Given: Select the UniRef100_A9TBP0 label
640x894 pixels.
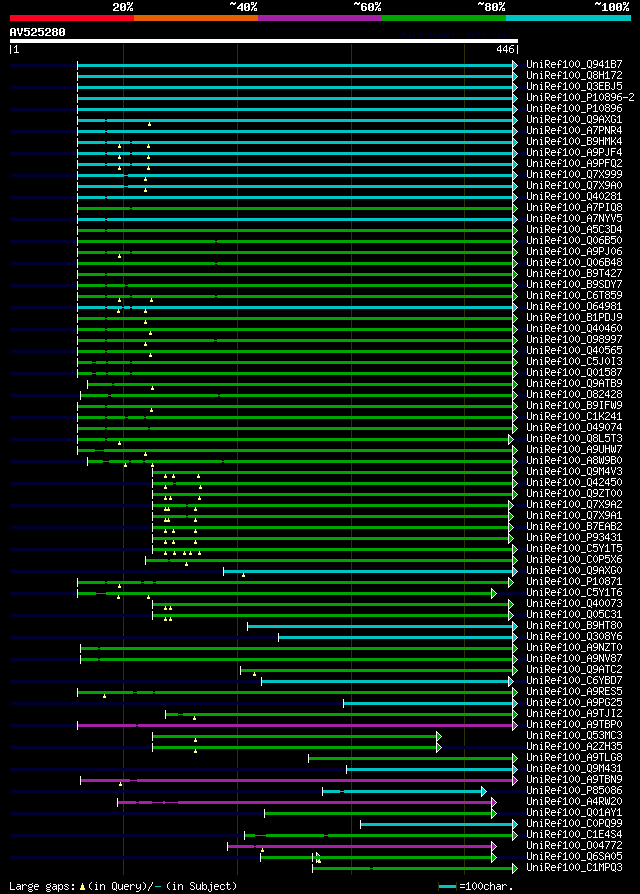Looking at the screenshot, I should [574, 725].
